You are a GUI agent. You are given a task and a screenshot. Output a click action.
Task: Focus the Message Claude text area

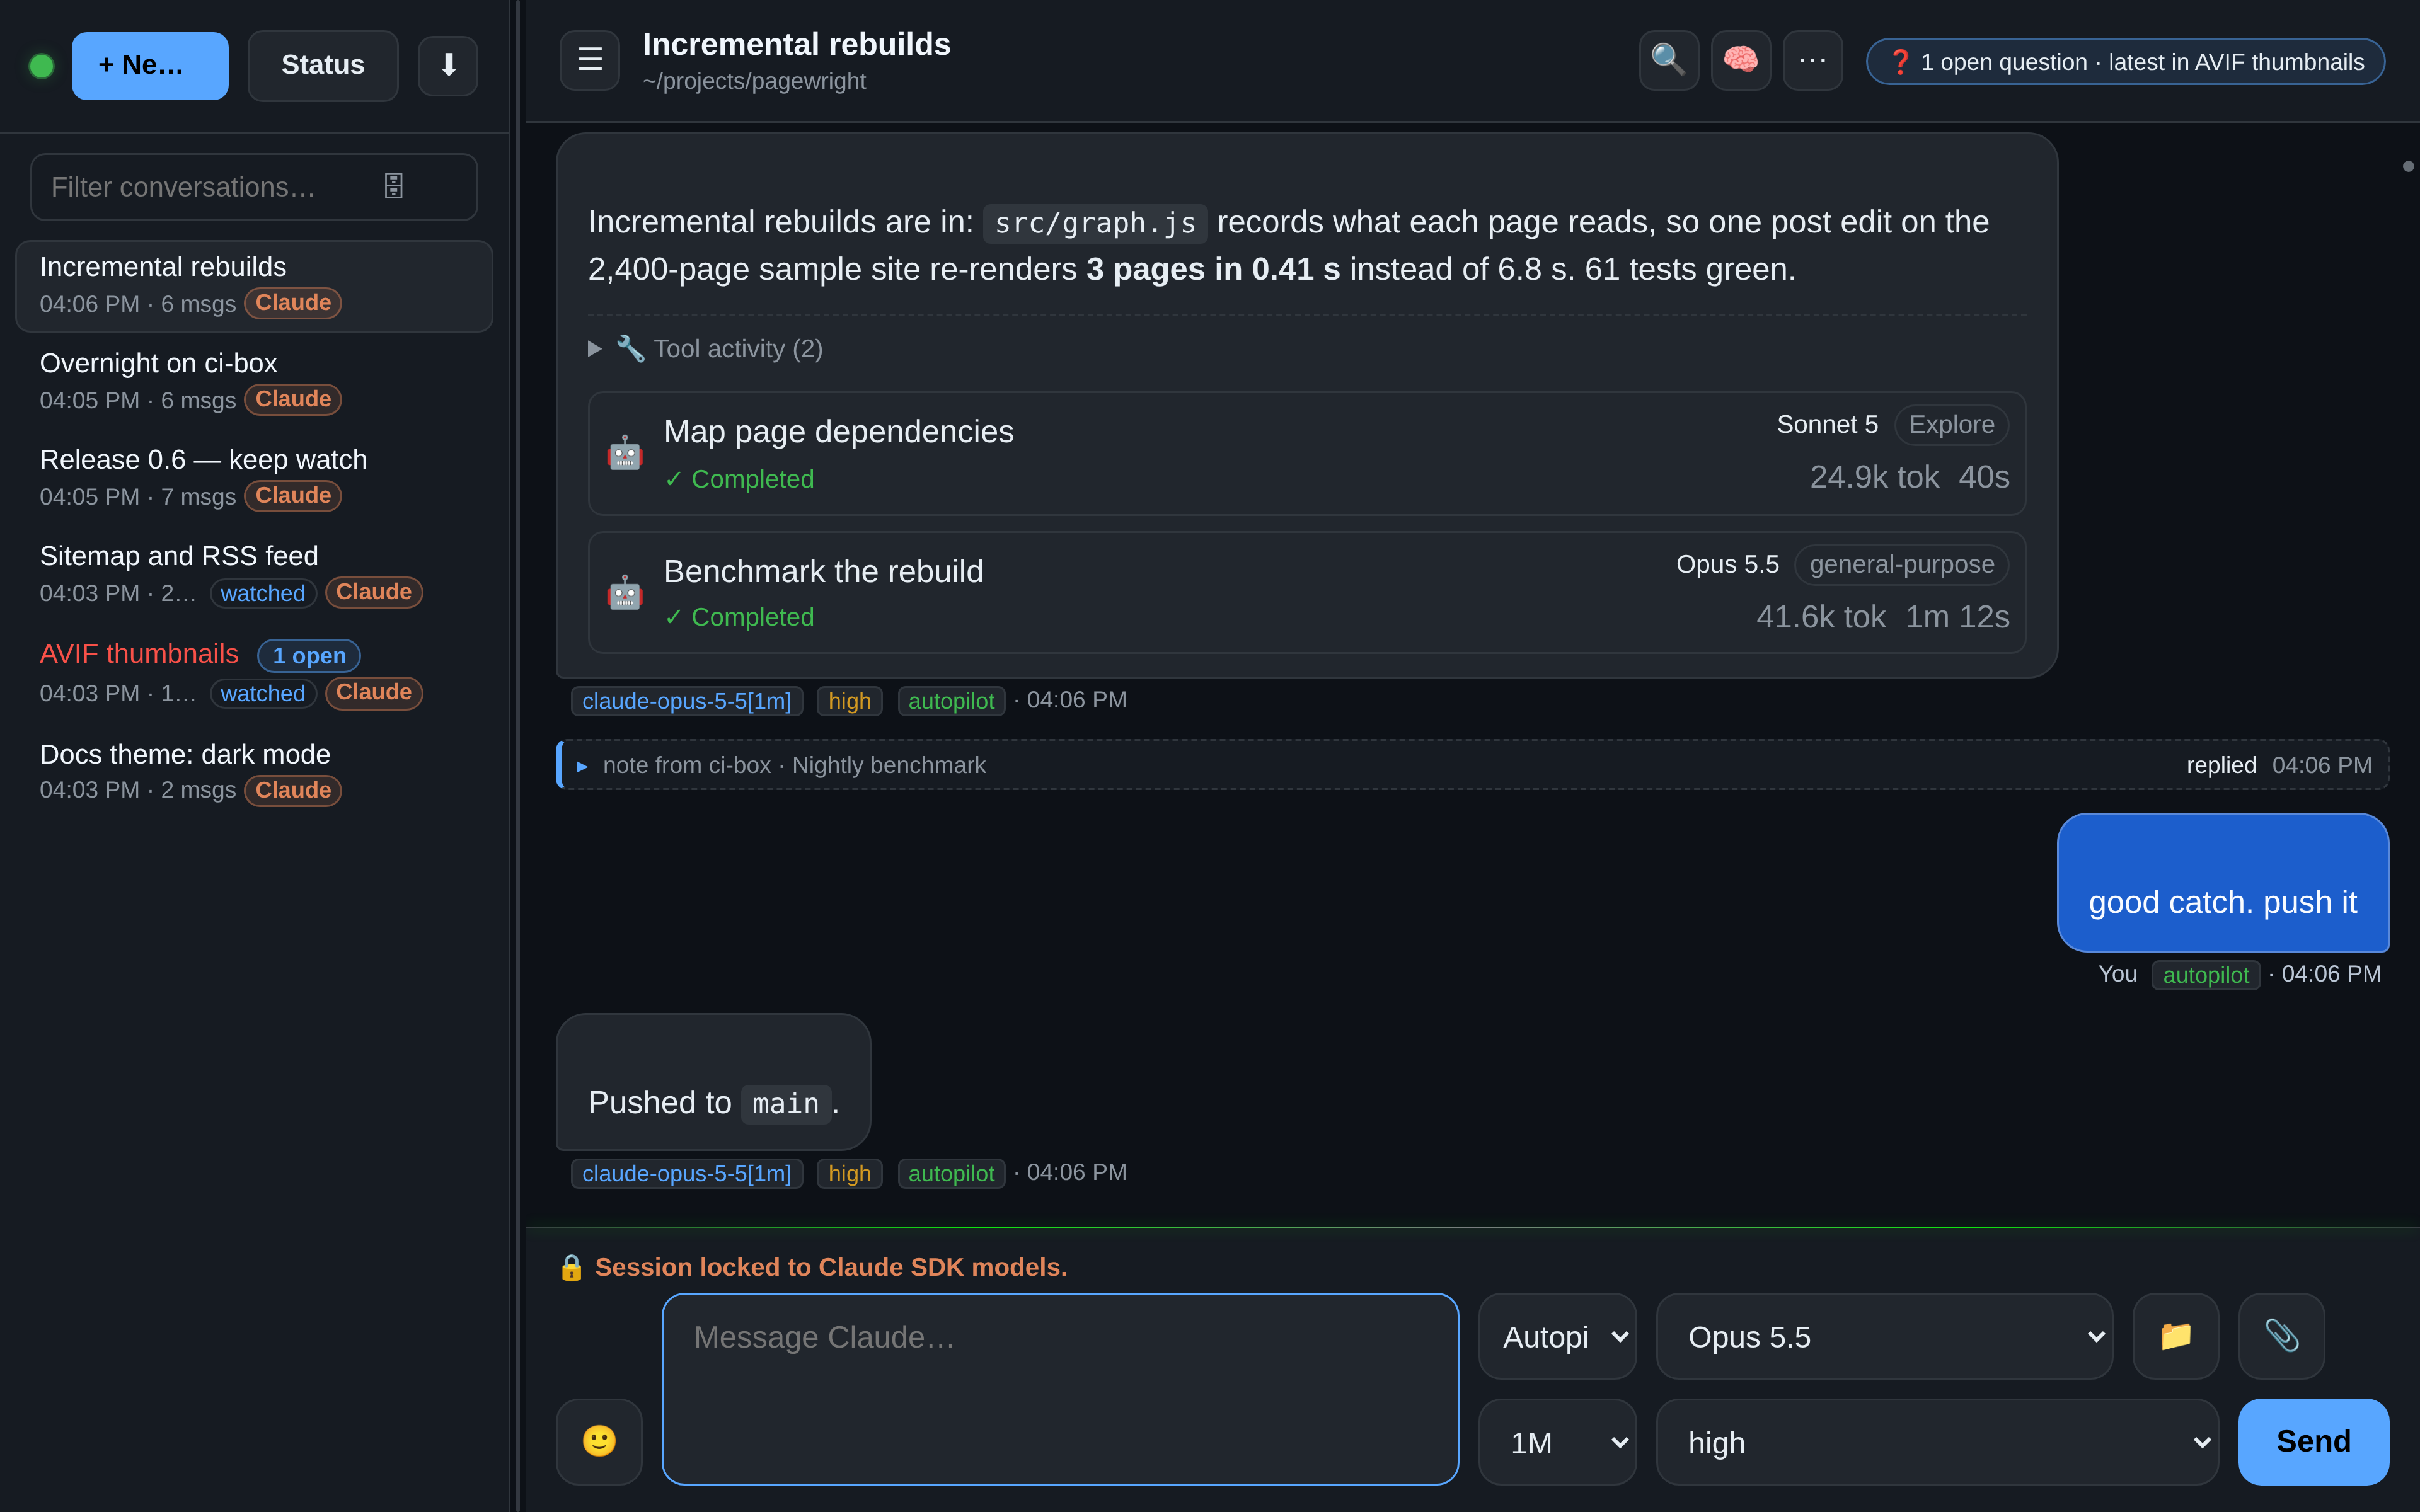click(x=1060, y=1389)
